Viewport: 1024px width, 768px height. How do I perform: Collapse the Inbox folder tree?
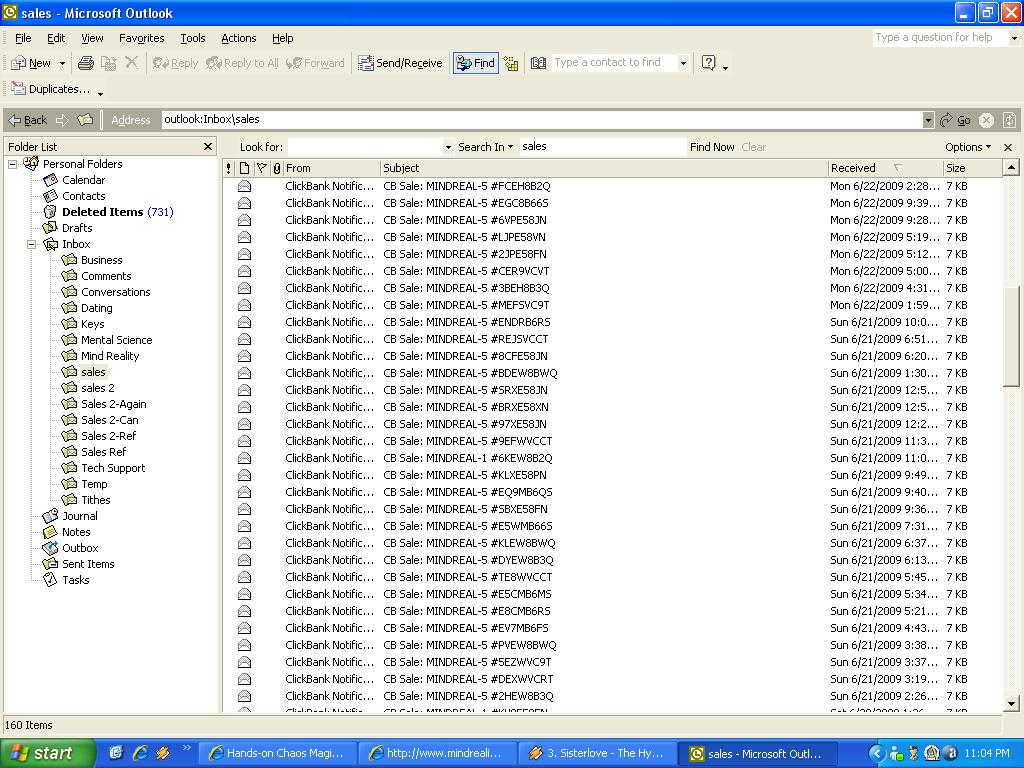(x=31, y=244)
